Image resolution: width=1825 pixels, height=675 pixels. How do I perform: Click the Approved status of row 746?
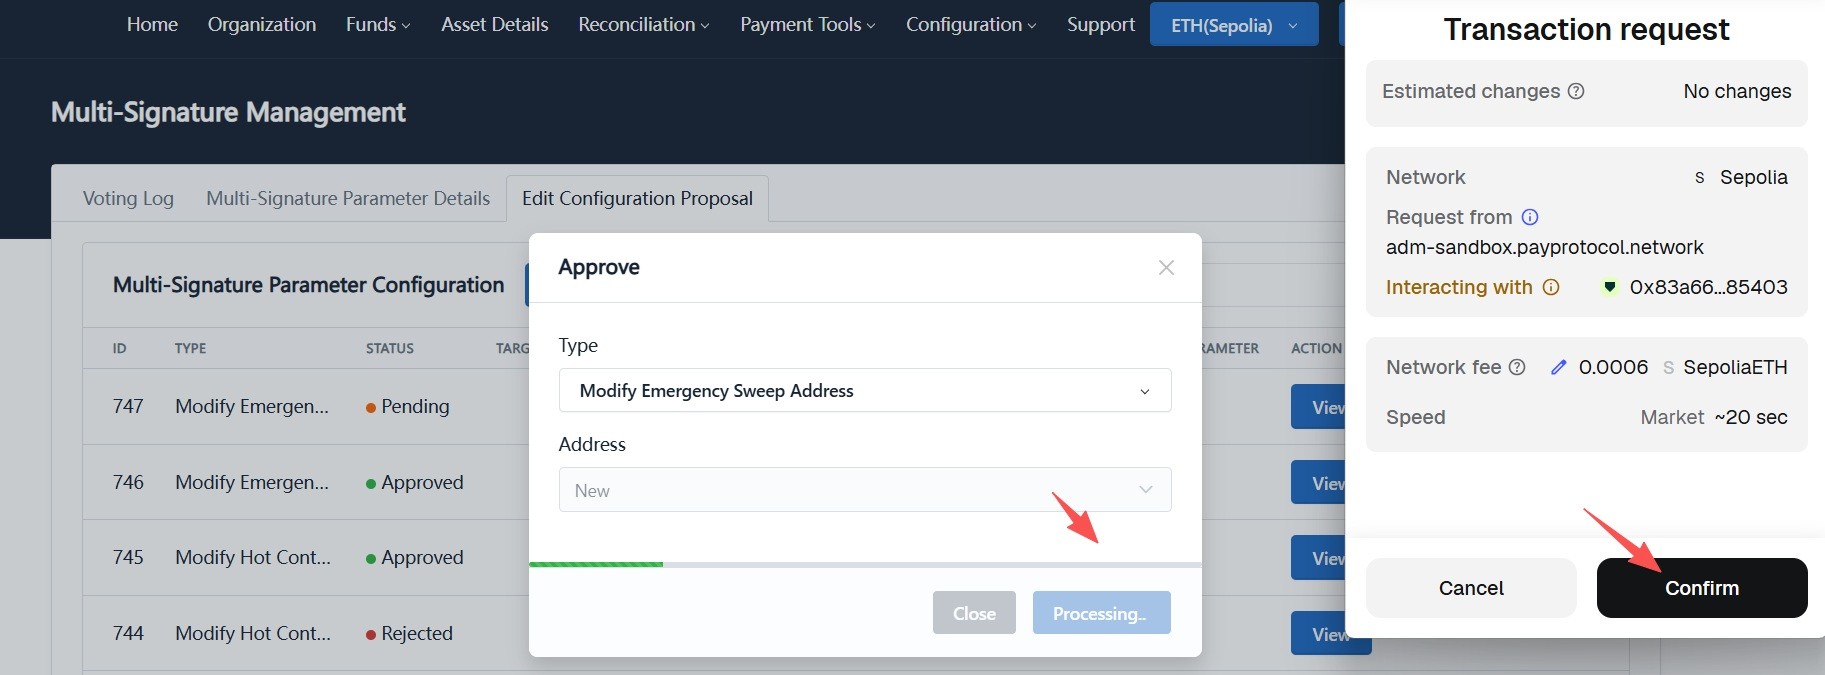point(415,482)
